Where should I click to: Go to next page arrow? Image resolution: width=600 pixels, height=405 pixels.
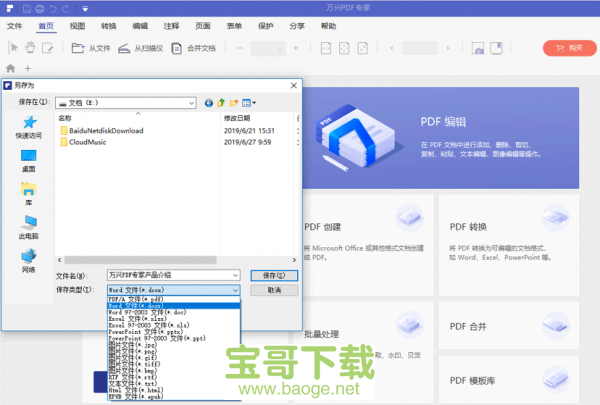(448, 48)
